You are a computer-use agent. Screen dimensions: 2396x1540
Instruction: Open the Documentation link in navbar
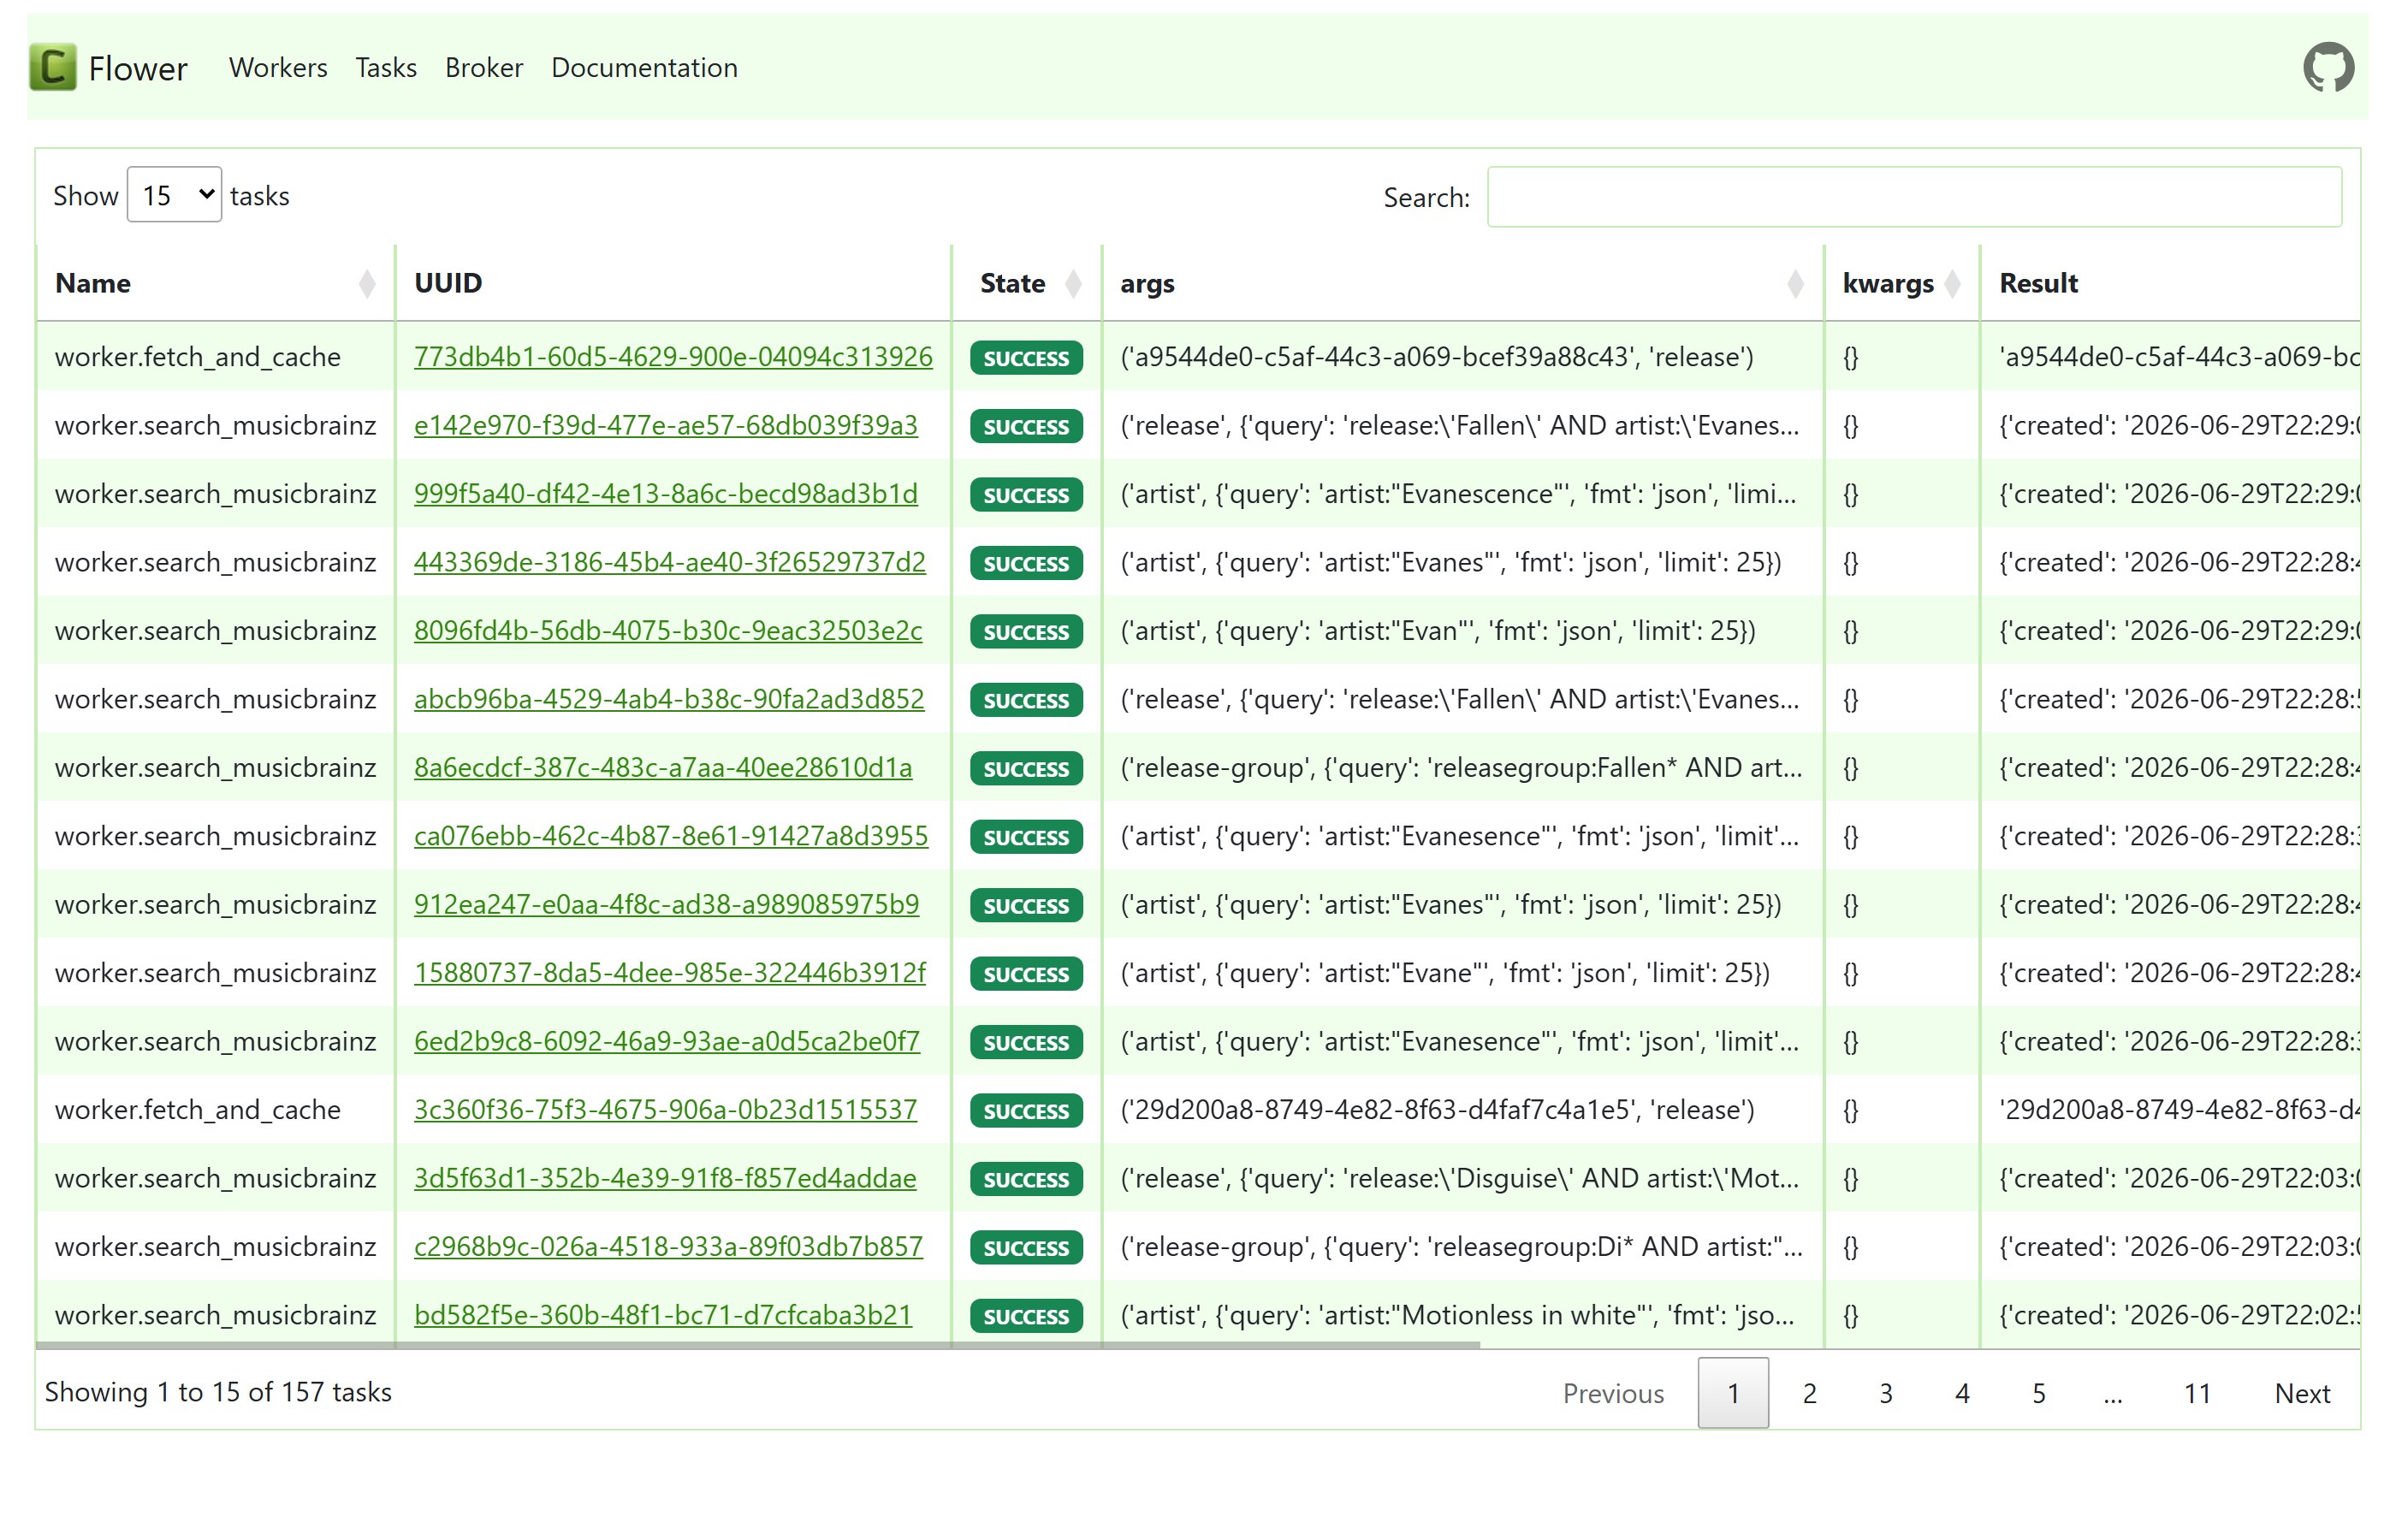click(644, 67)
